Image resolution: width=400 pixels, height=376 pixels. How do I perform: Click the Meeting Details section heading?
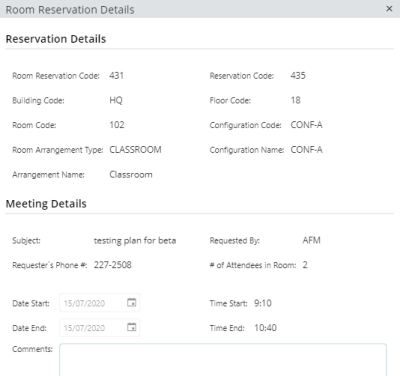[46, 204]
